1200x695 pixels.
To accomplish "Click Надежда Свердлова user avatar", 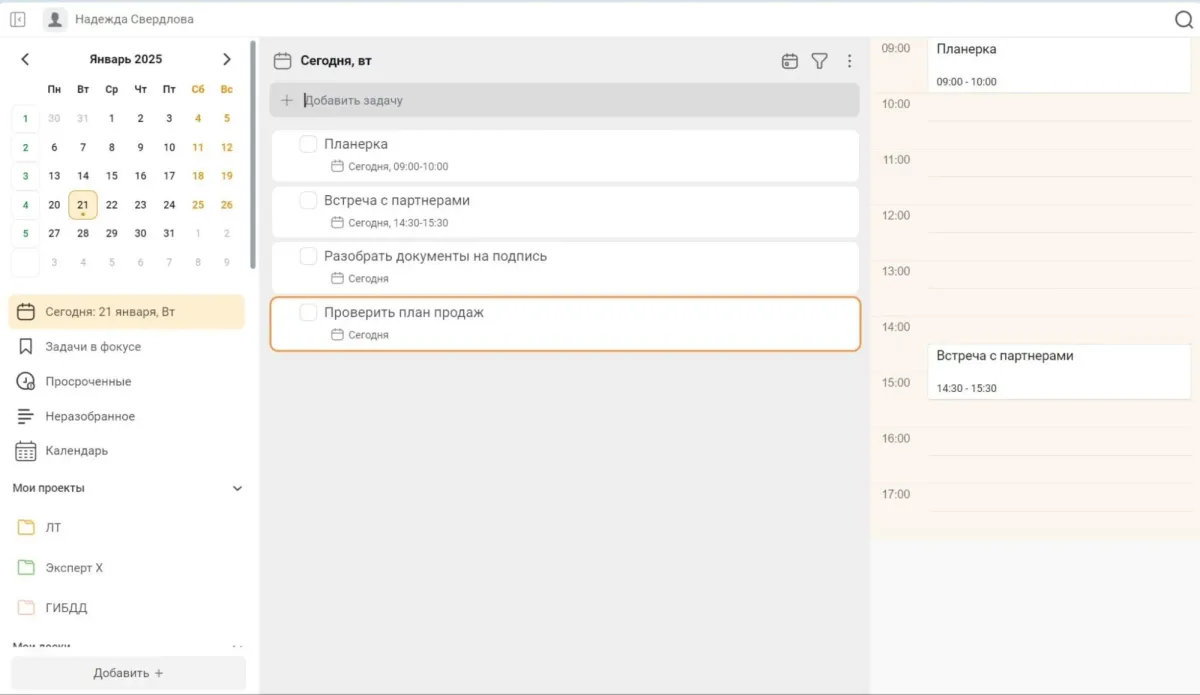I will coord(56,19).
